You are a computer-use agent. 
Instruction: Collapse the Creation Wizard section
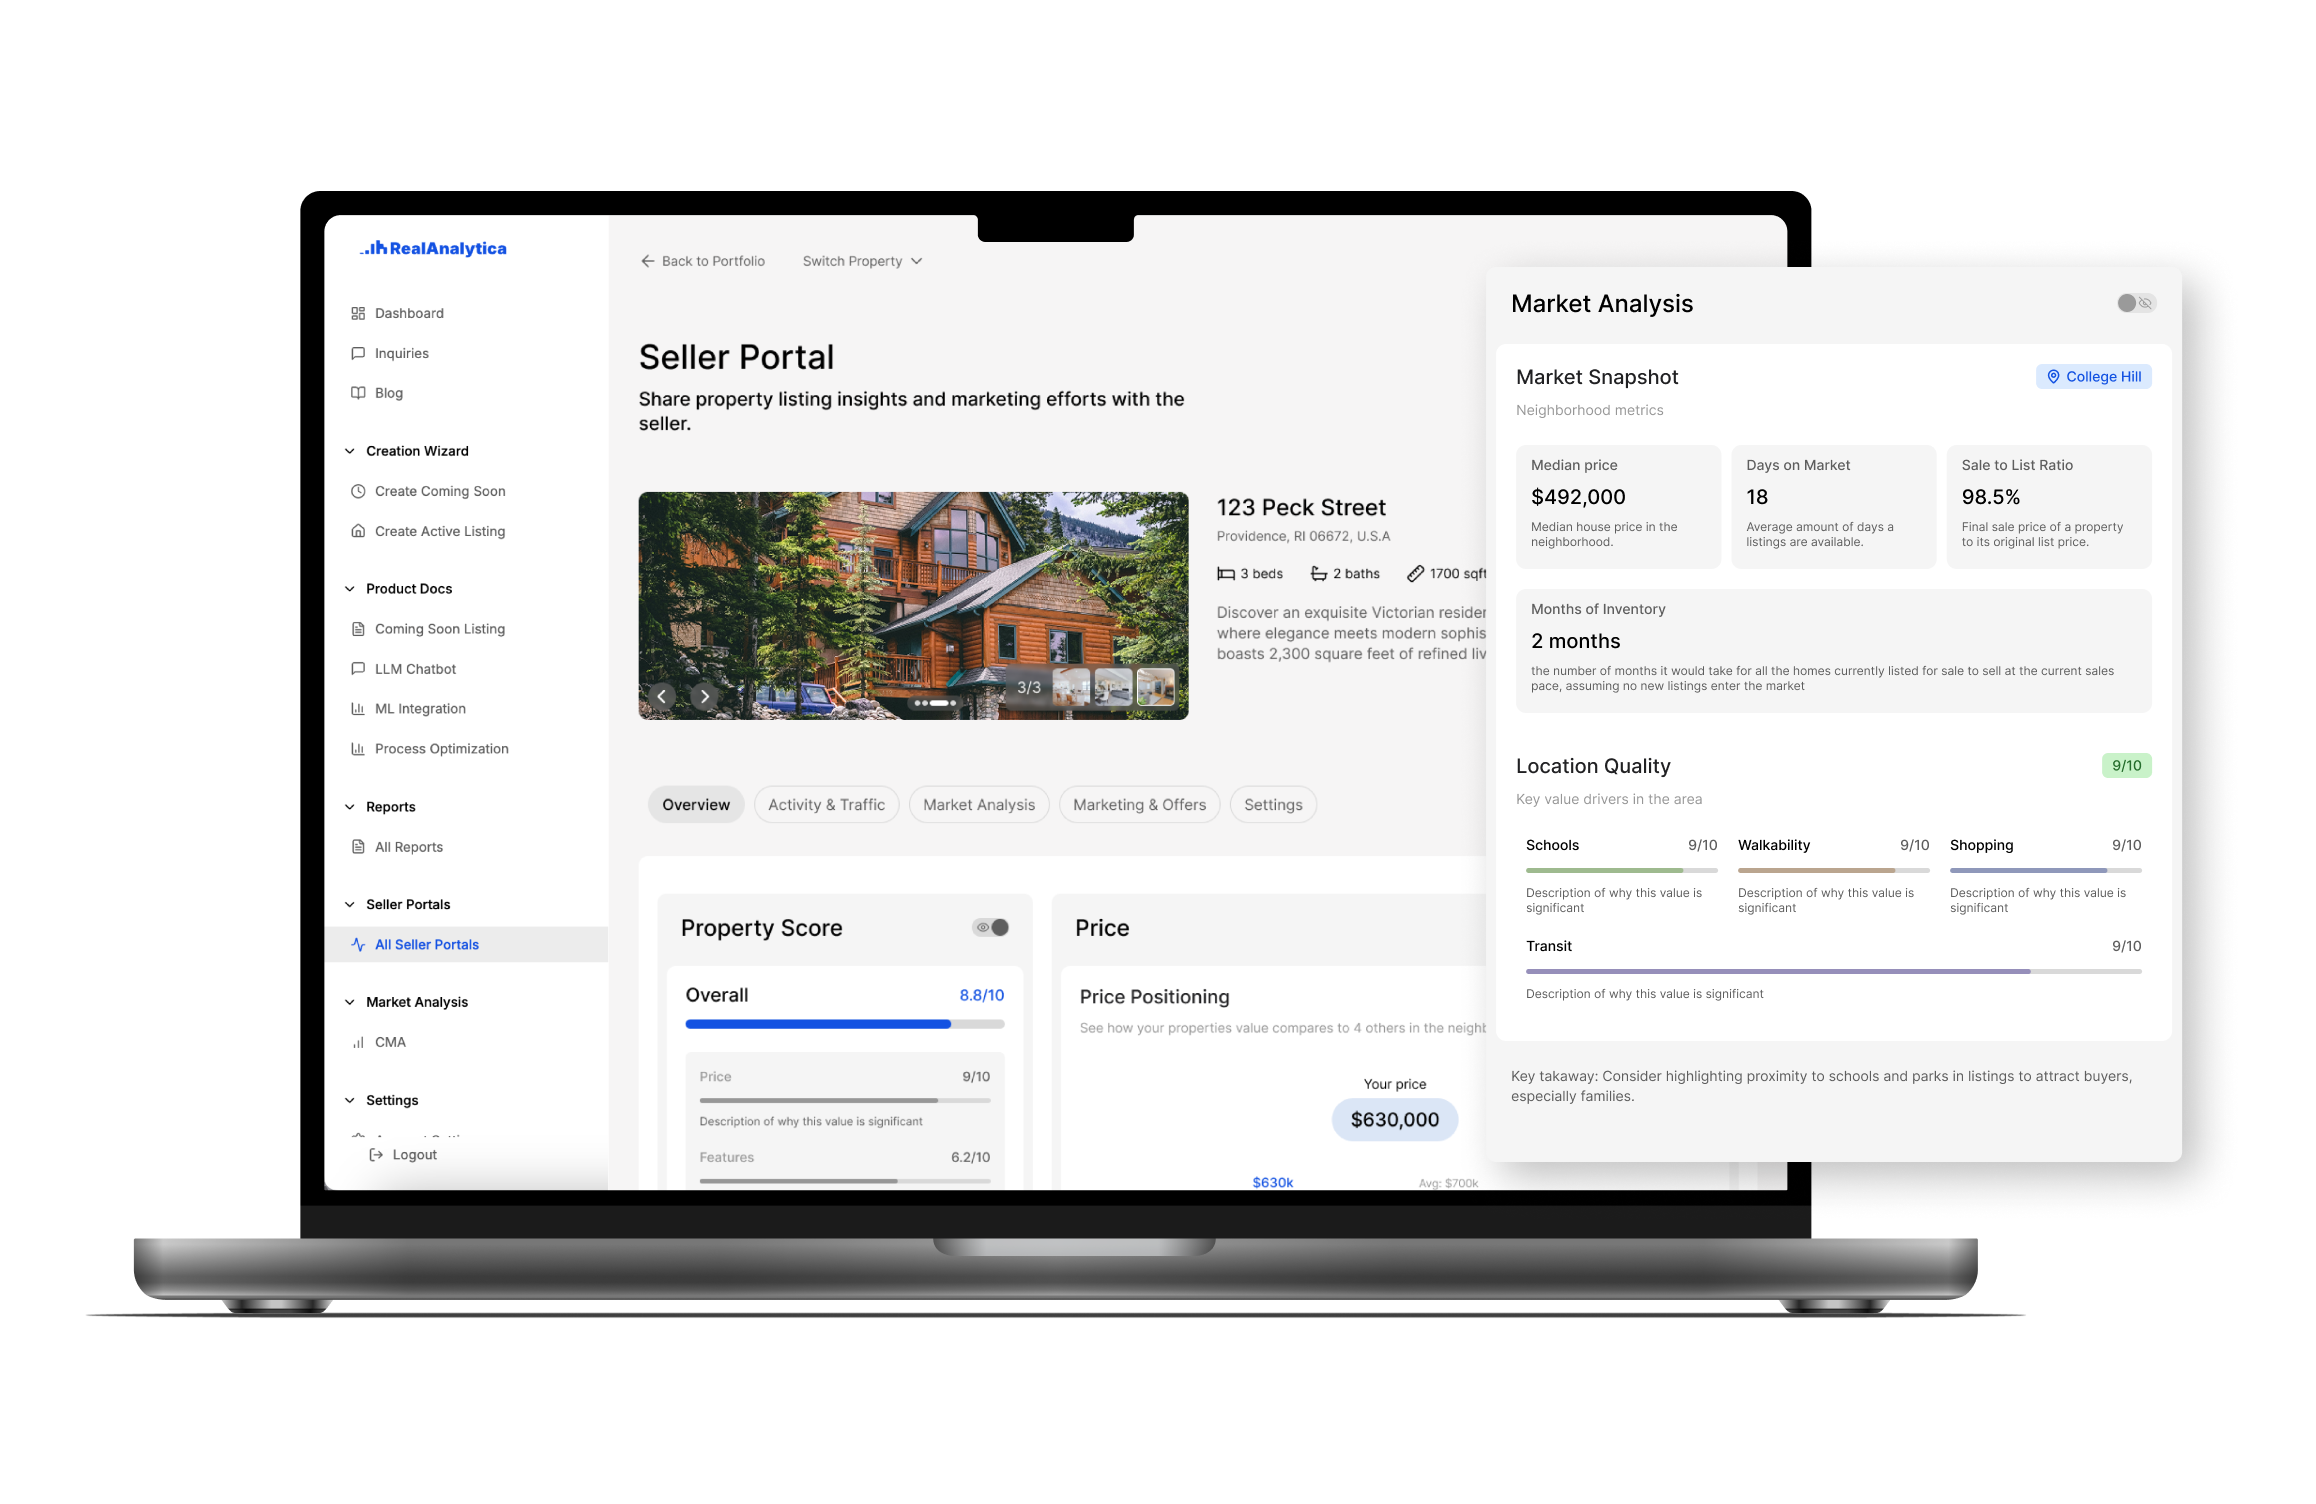[350, 451]
